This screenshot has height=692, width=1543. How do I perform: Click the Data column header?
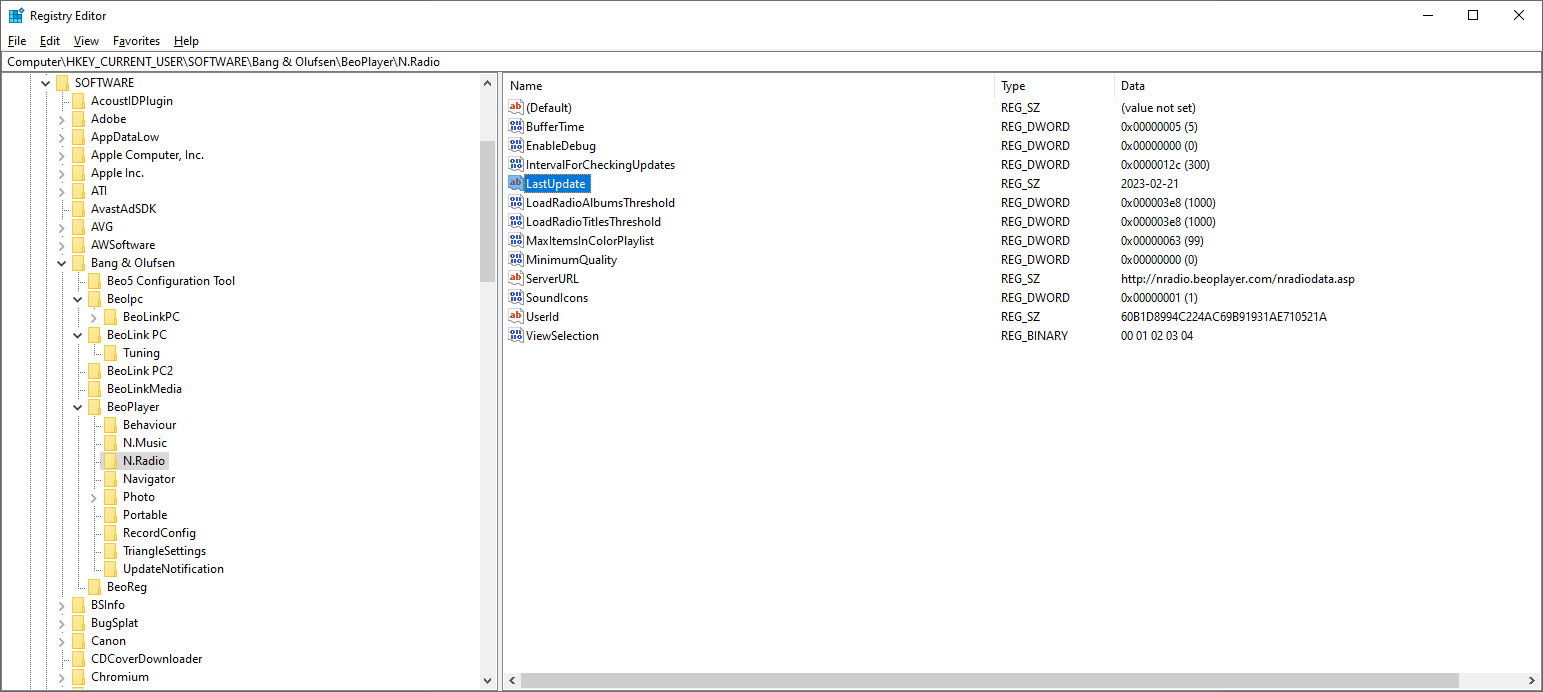[x=1325, y=86]
